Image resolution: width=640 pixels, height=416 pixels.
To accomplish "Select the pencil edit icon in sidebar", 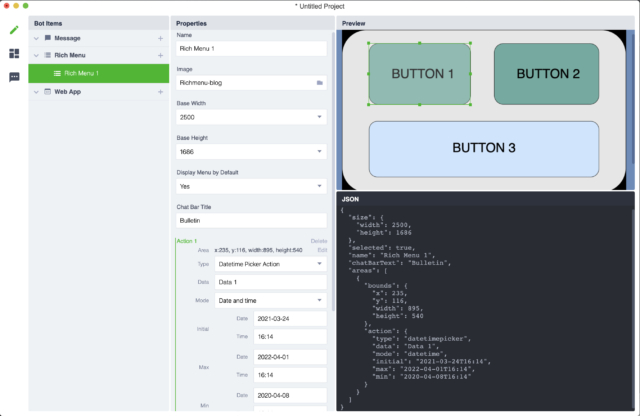I will tap(14, 30).
